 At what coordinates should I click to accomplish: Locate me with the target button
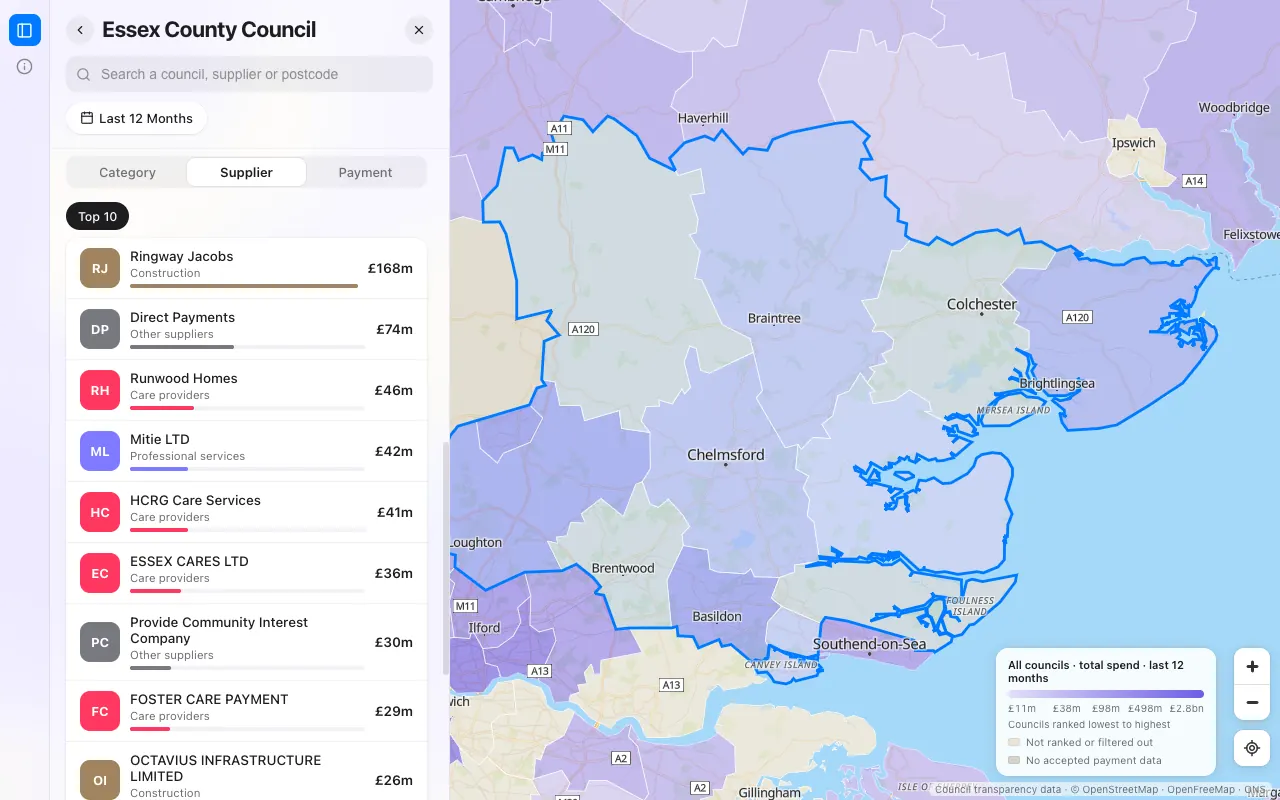1252,748
